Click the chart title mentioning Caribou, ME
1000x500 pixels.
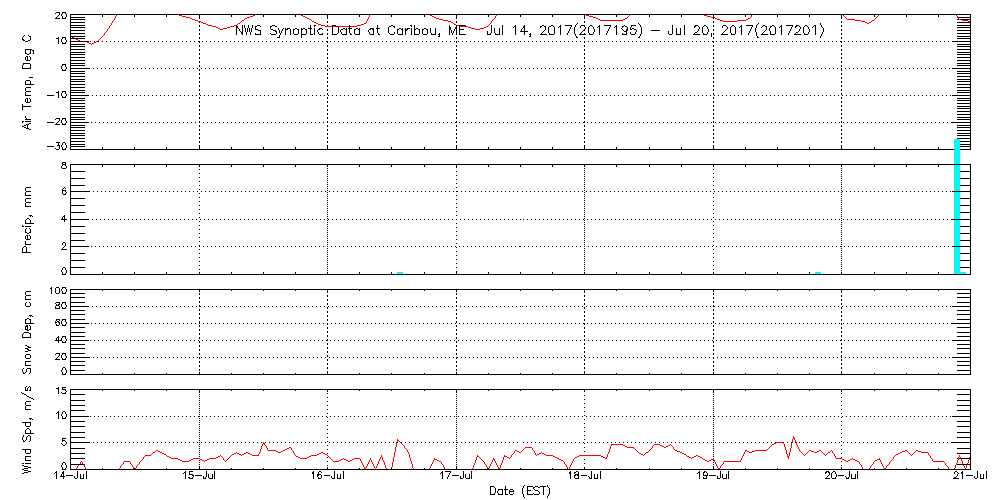(x=530, y=31)
